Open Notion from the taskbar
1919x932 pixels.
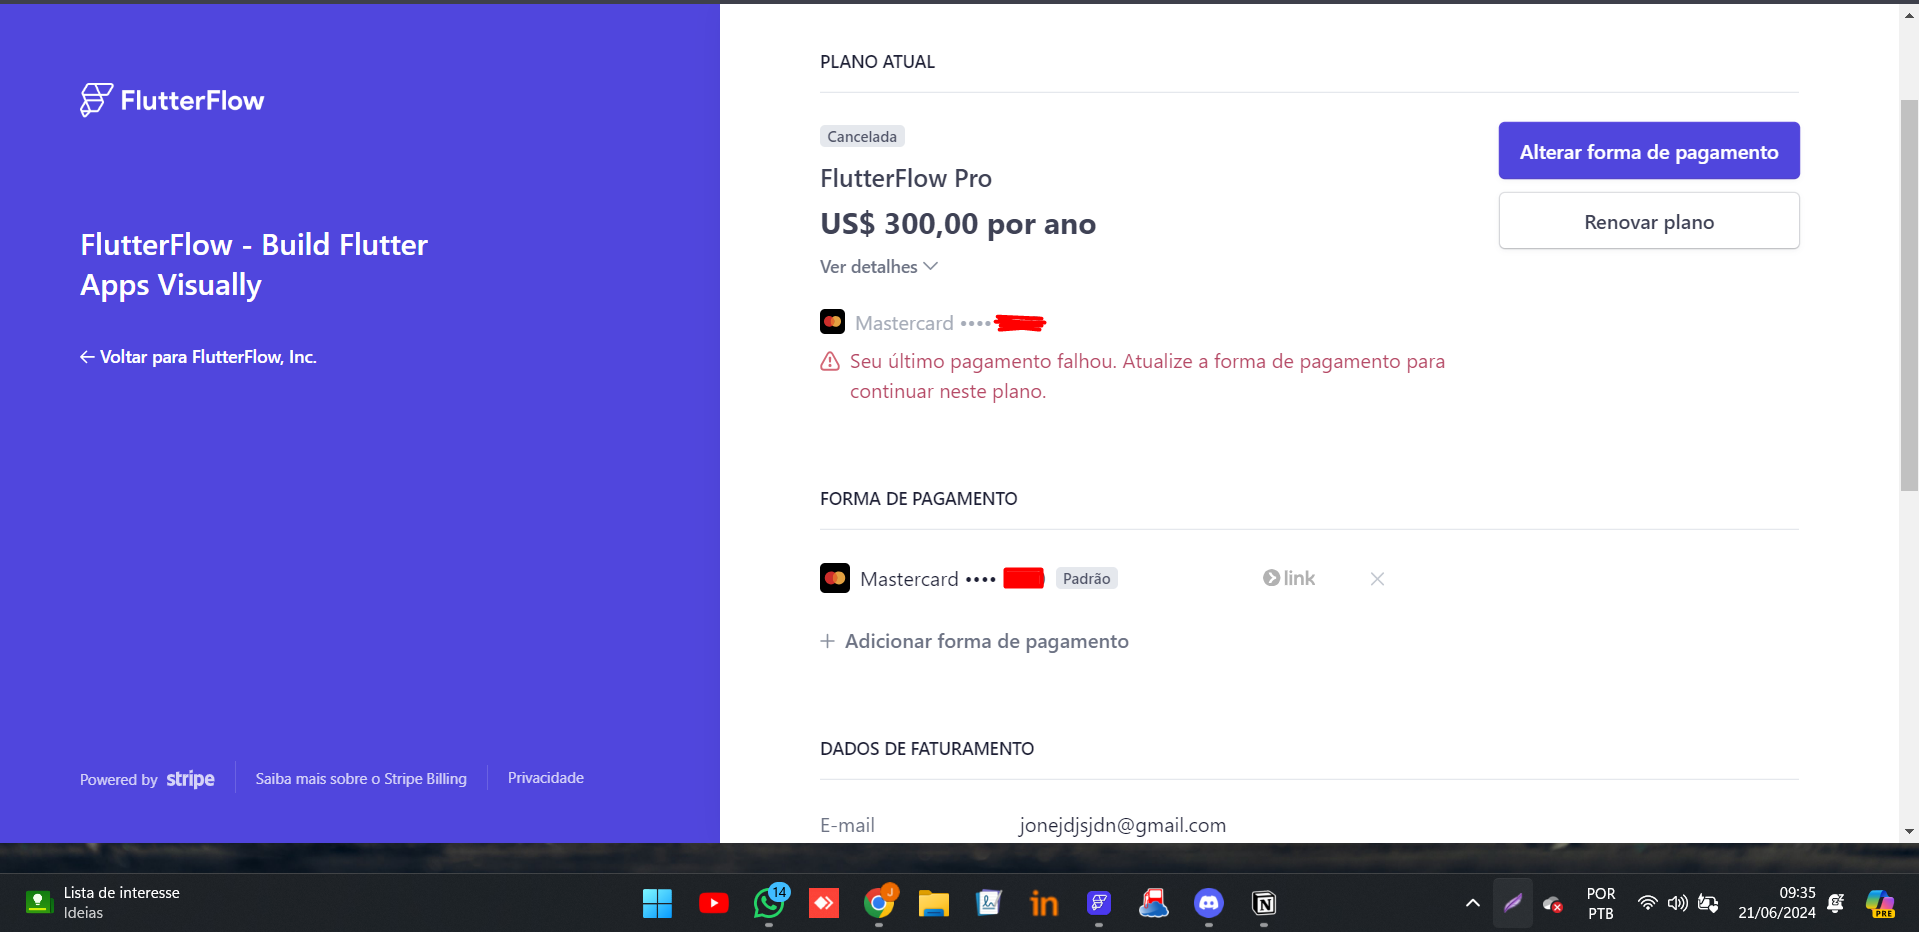pyautogui.click(x=1264, y=903)
